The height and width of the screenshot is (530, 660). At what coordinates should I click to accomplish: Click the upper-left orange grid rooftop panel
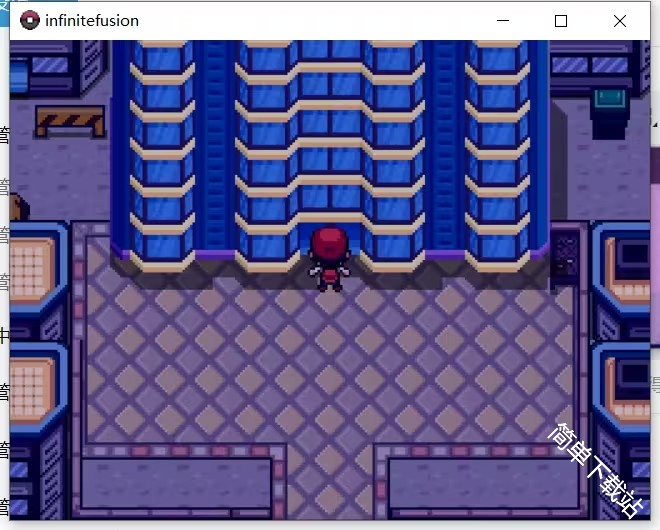(32, 269)
